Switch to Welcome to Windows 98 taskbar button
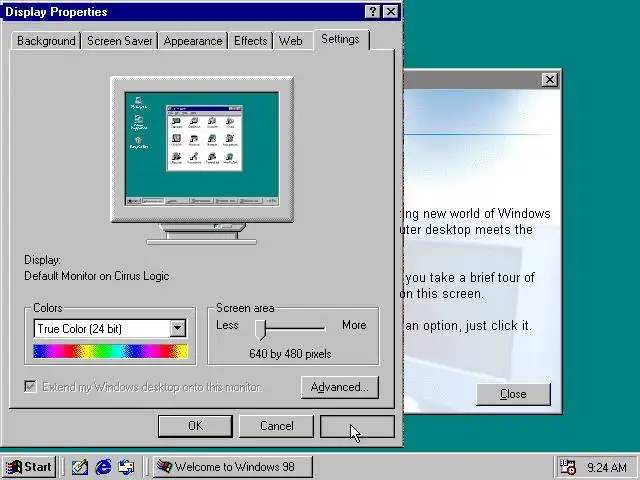 [x=233, y=467]
